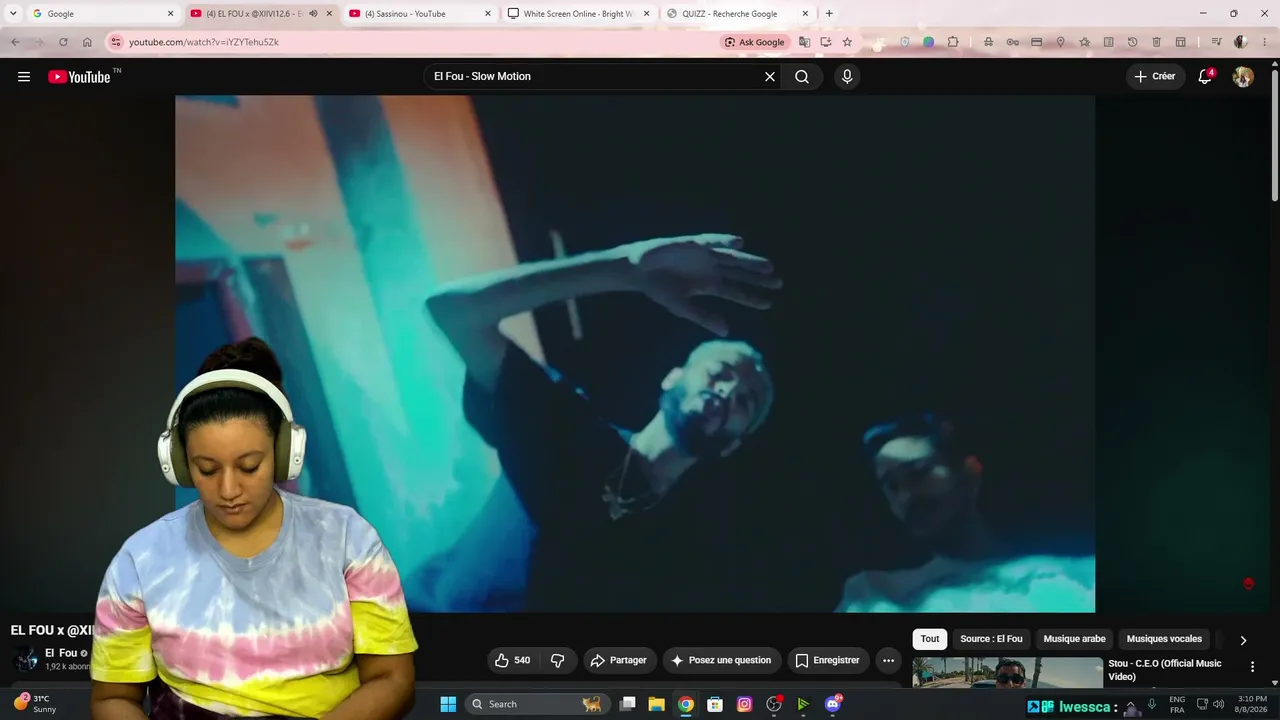Open options menu for Stou - C.E.O video
The image size is (1280, 720).
[1252, 667]
